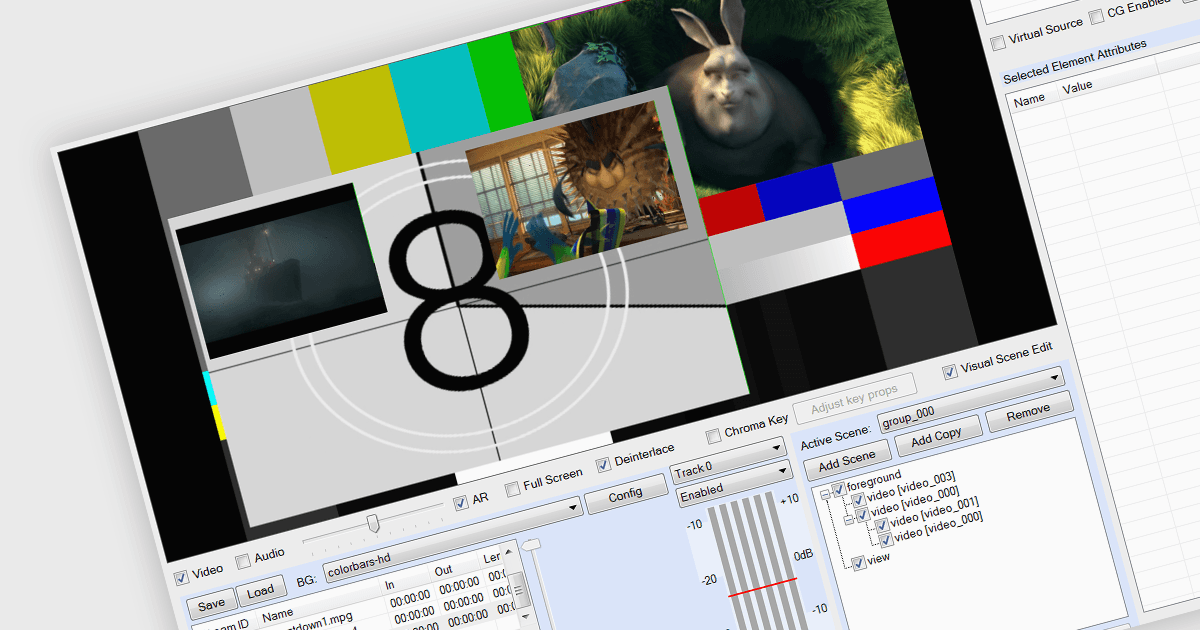Enable the Full Screen checkbox

pyautogui.click(x=513, y=488)
